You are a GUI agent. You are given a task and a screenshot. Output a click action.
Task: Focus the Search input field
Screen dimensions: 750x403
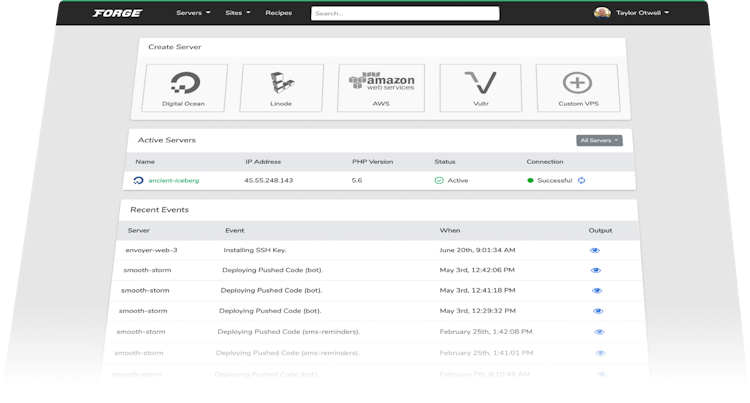click(405, 13)
